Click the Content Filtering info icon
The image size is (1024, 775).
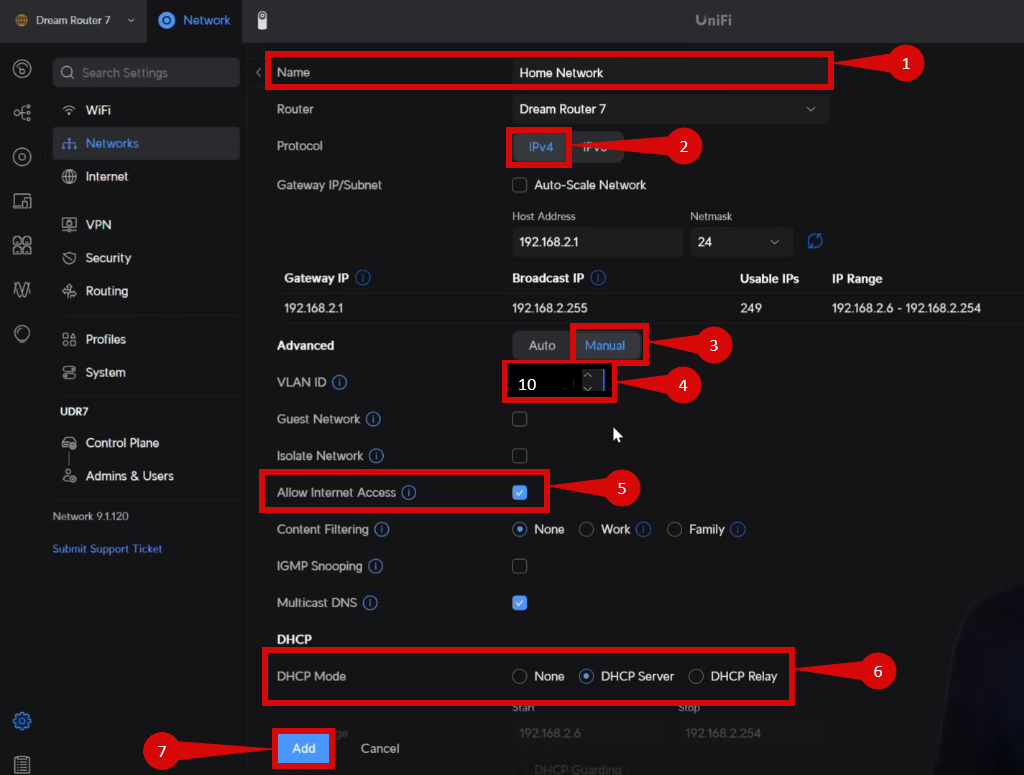coord(382,529)
